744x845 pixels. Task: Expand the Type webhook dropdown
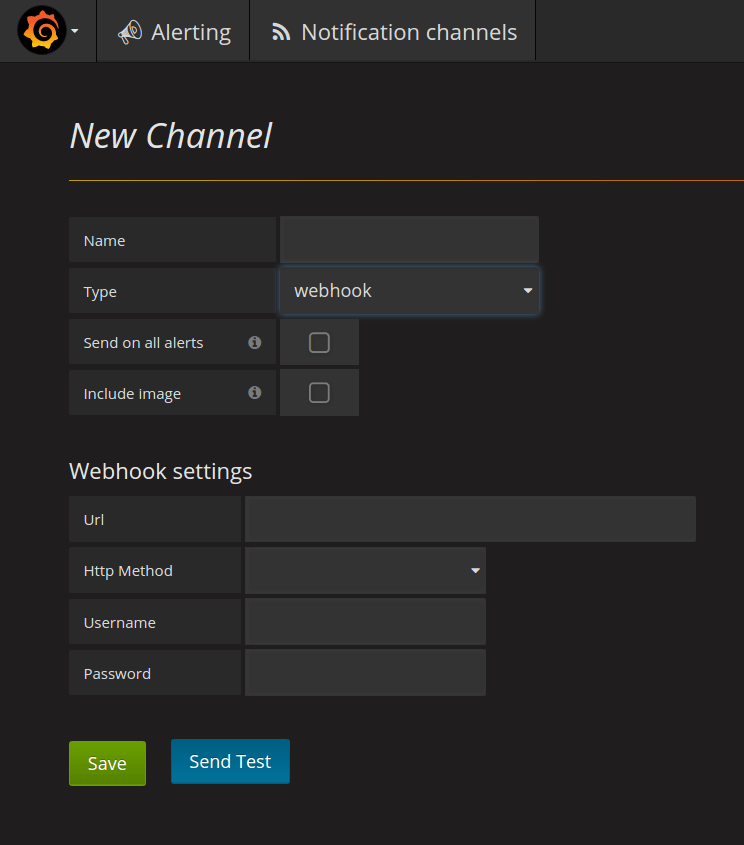(409, 291)
